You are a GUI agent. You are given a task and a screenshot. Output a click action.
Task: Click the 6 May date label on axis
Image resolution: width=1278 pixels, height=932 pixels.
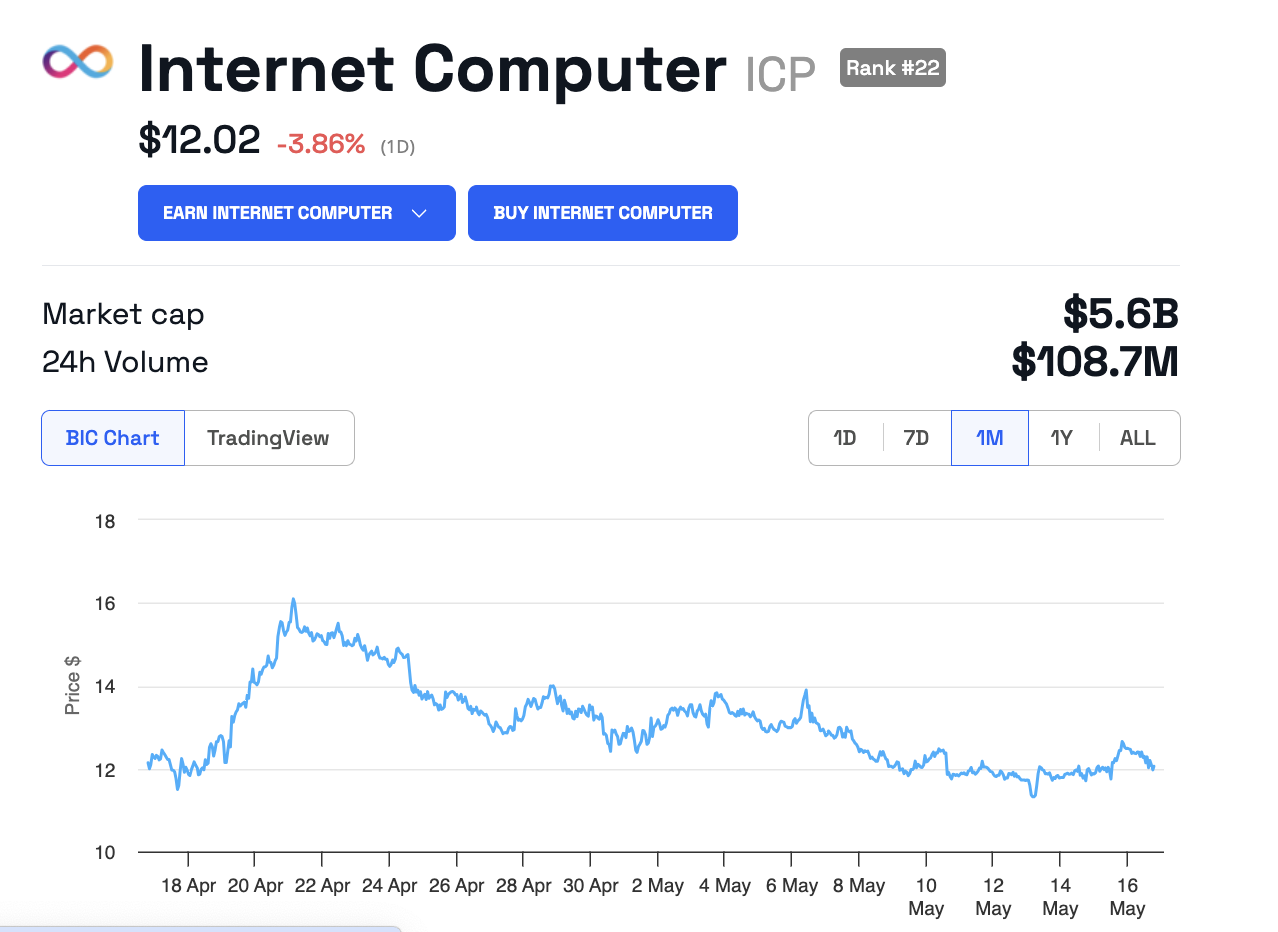click(792, 886)
